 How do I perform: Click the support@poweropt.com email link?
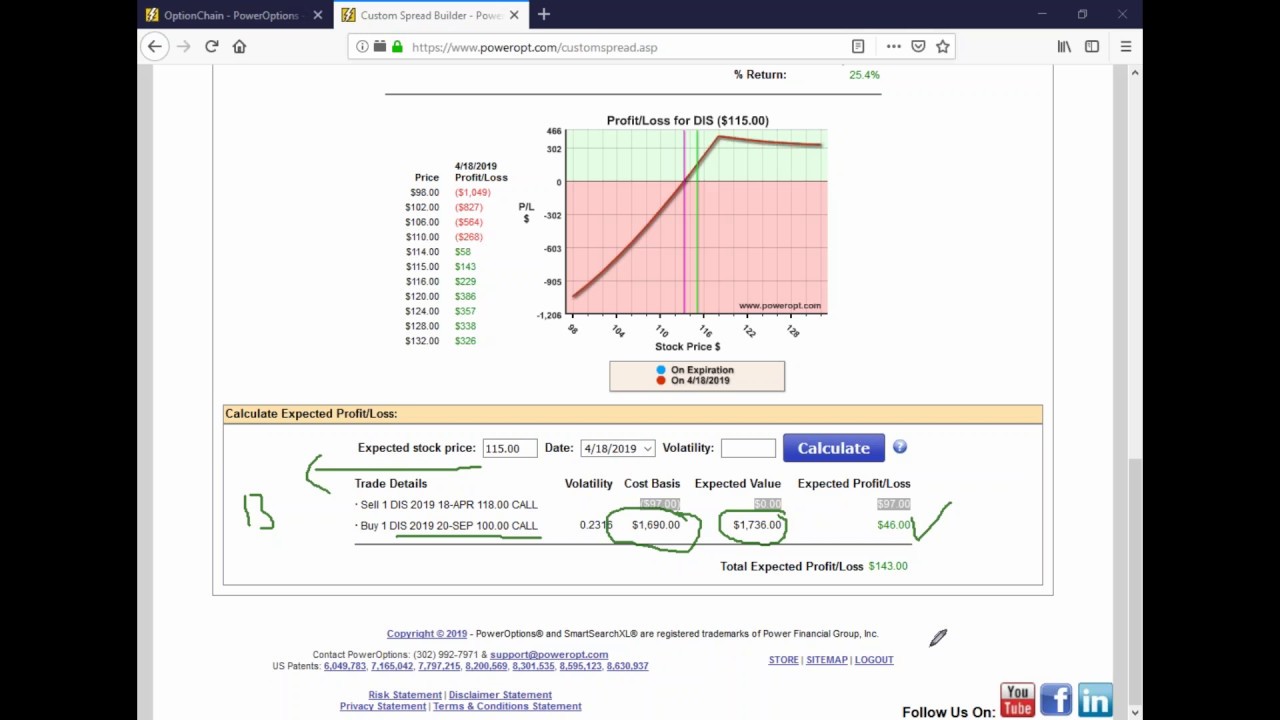[549, 655]
